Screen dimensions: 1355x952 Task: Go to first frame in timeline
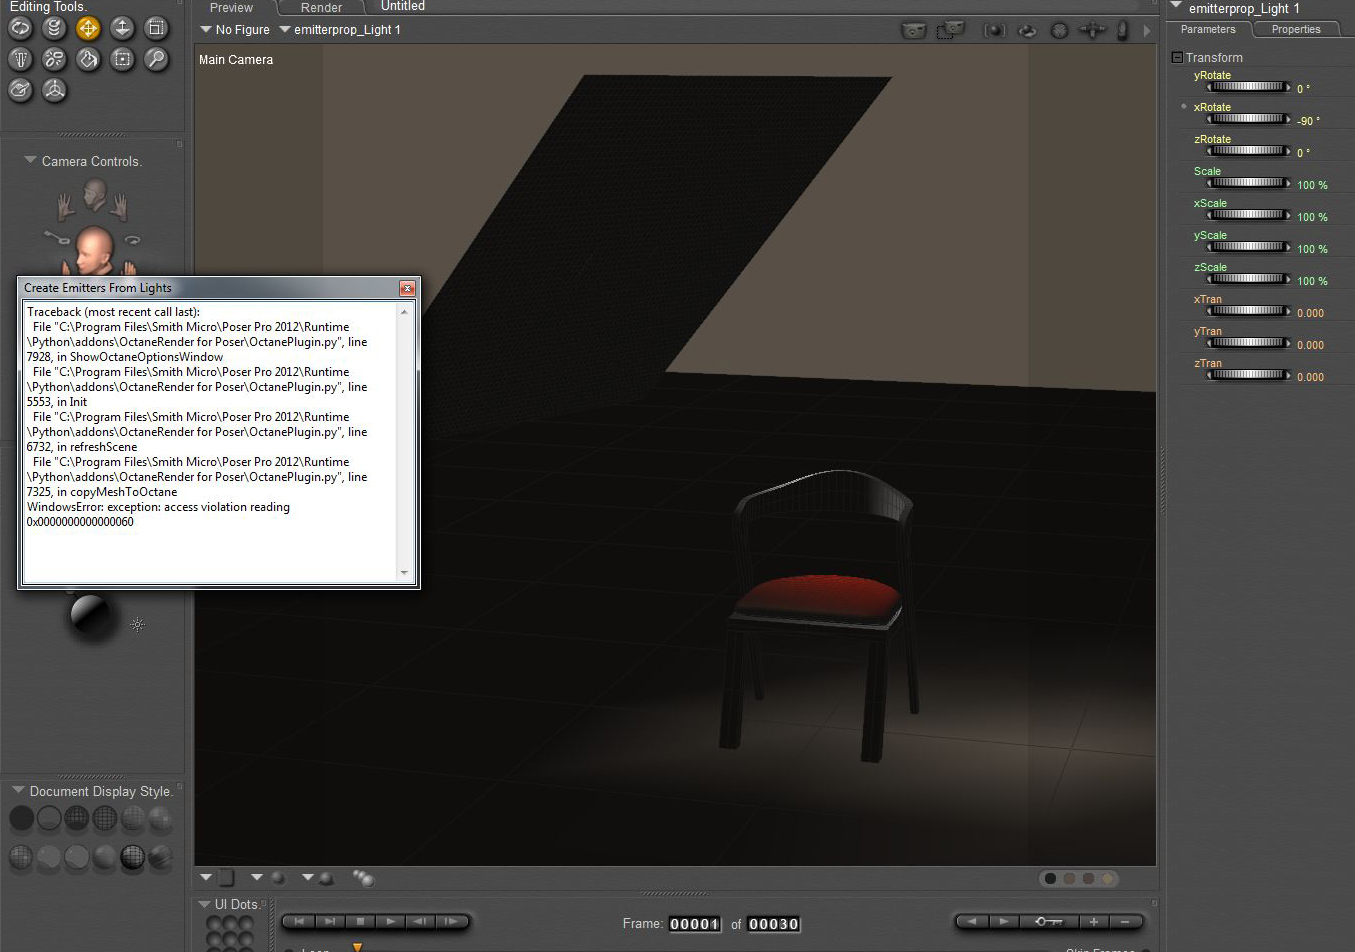[299, 921]
